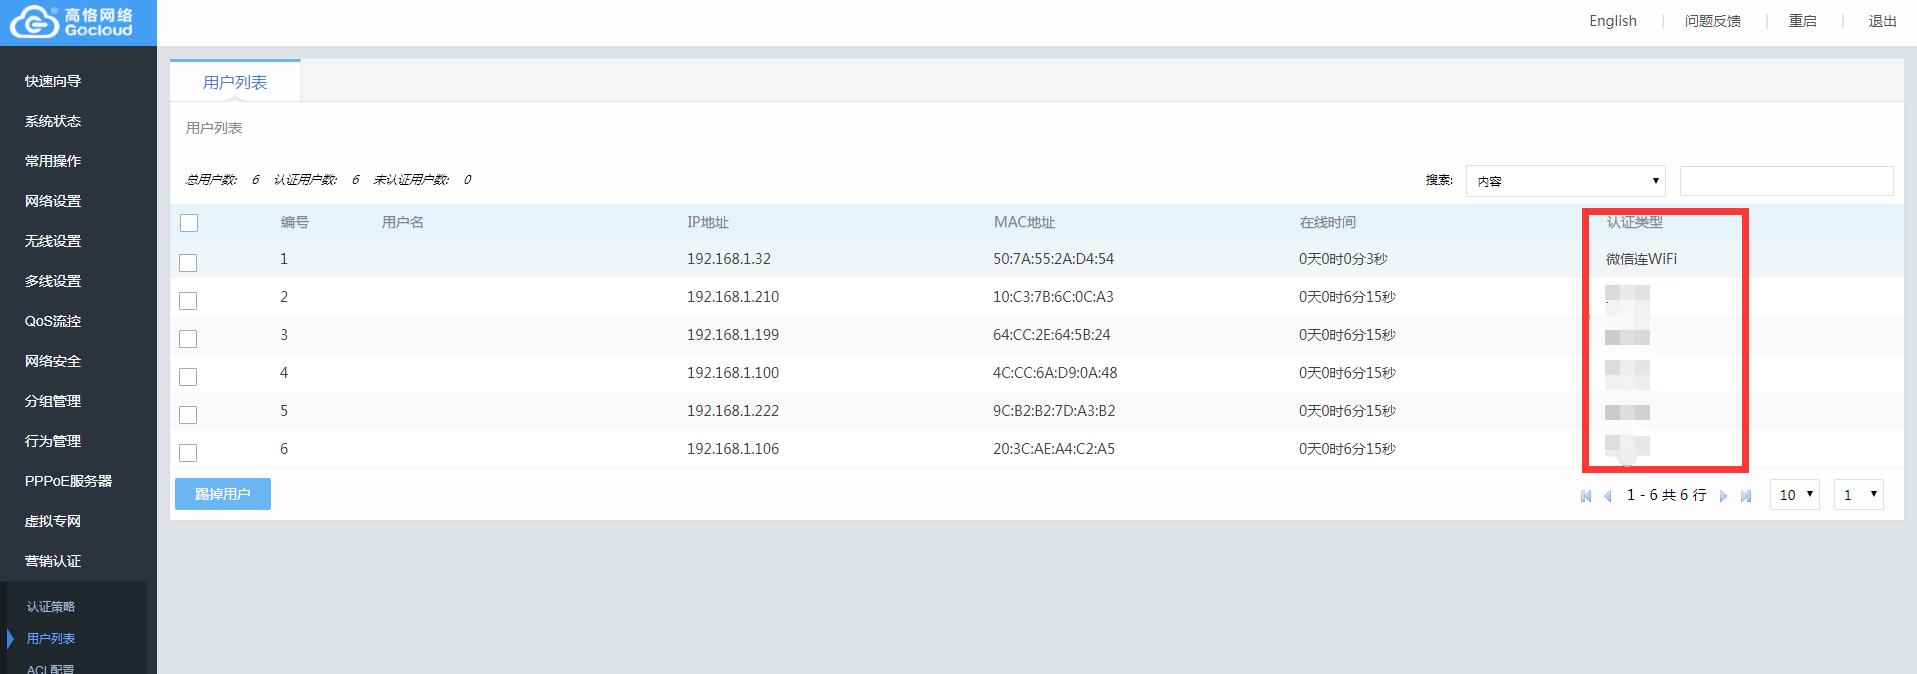
Task: Open 快速向导 in the sidebar
Action: 53,81
